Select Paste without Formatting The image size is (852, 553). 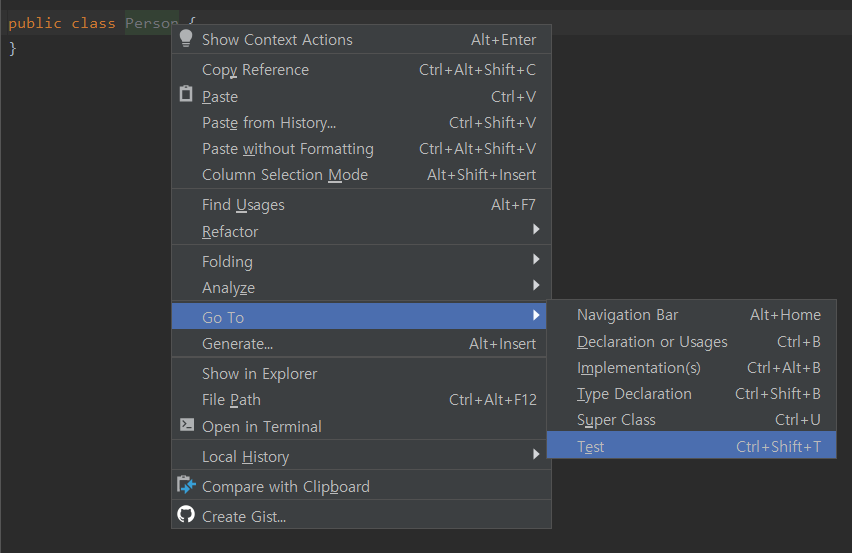361,149
